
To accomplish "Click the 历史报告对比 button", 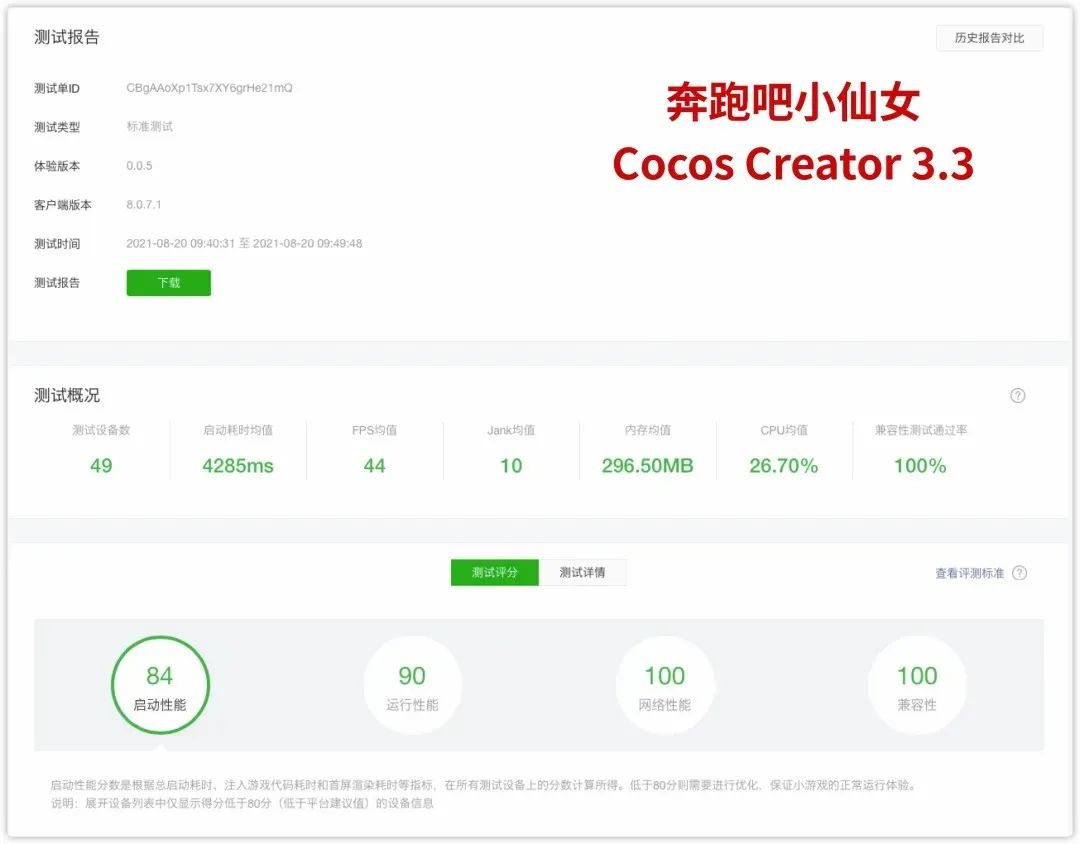I will click(x=989, y=38).
